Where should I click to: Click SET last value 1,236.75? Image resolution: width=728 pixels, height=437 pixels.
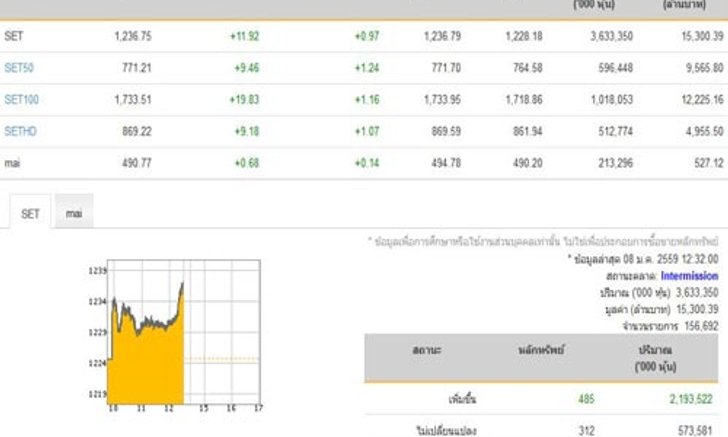point(133,36)
